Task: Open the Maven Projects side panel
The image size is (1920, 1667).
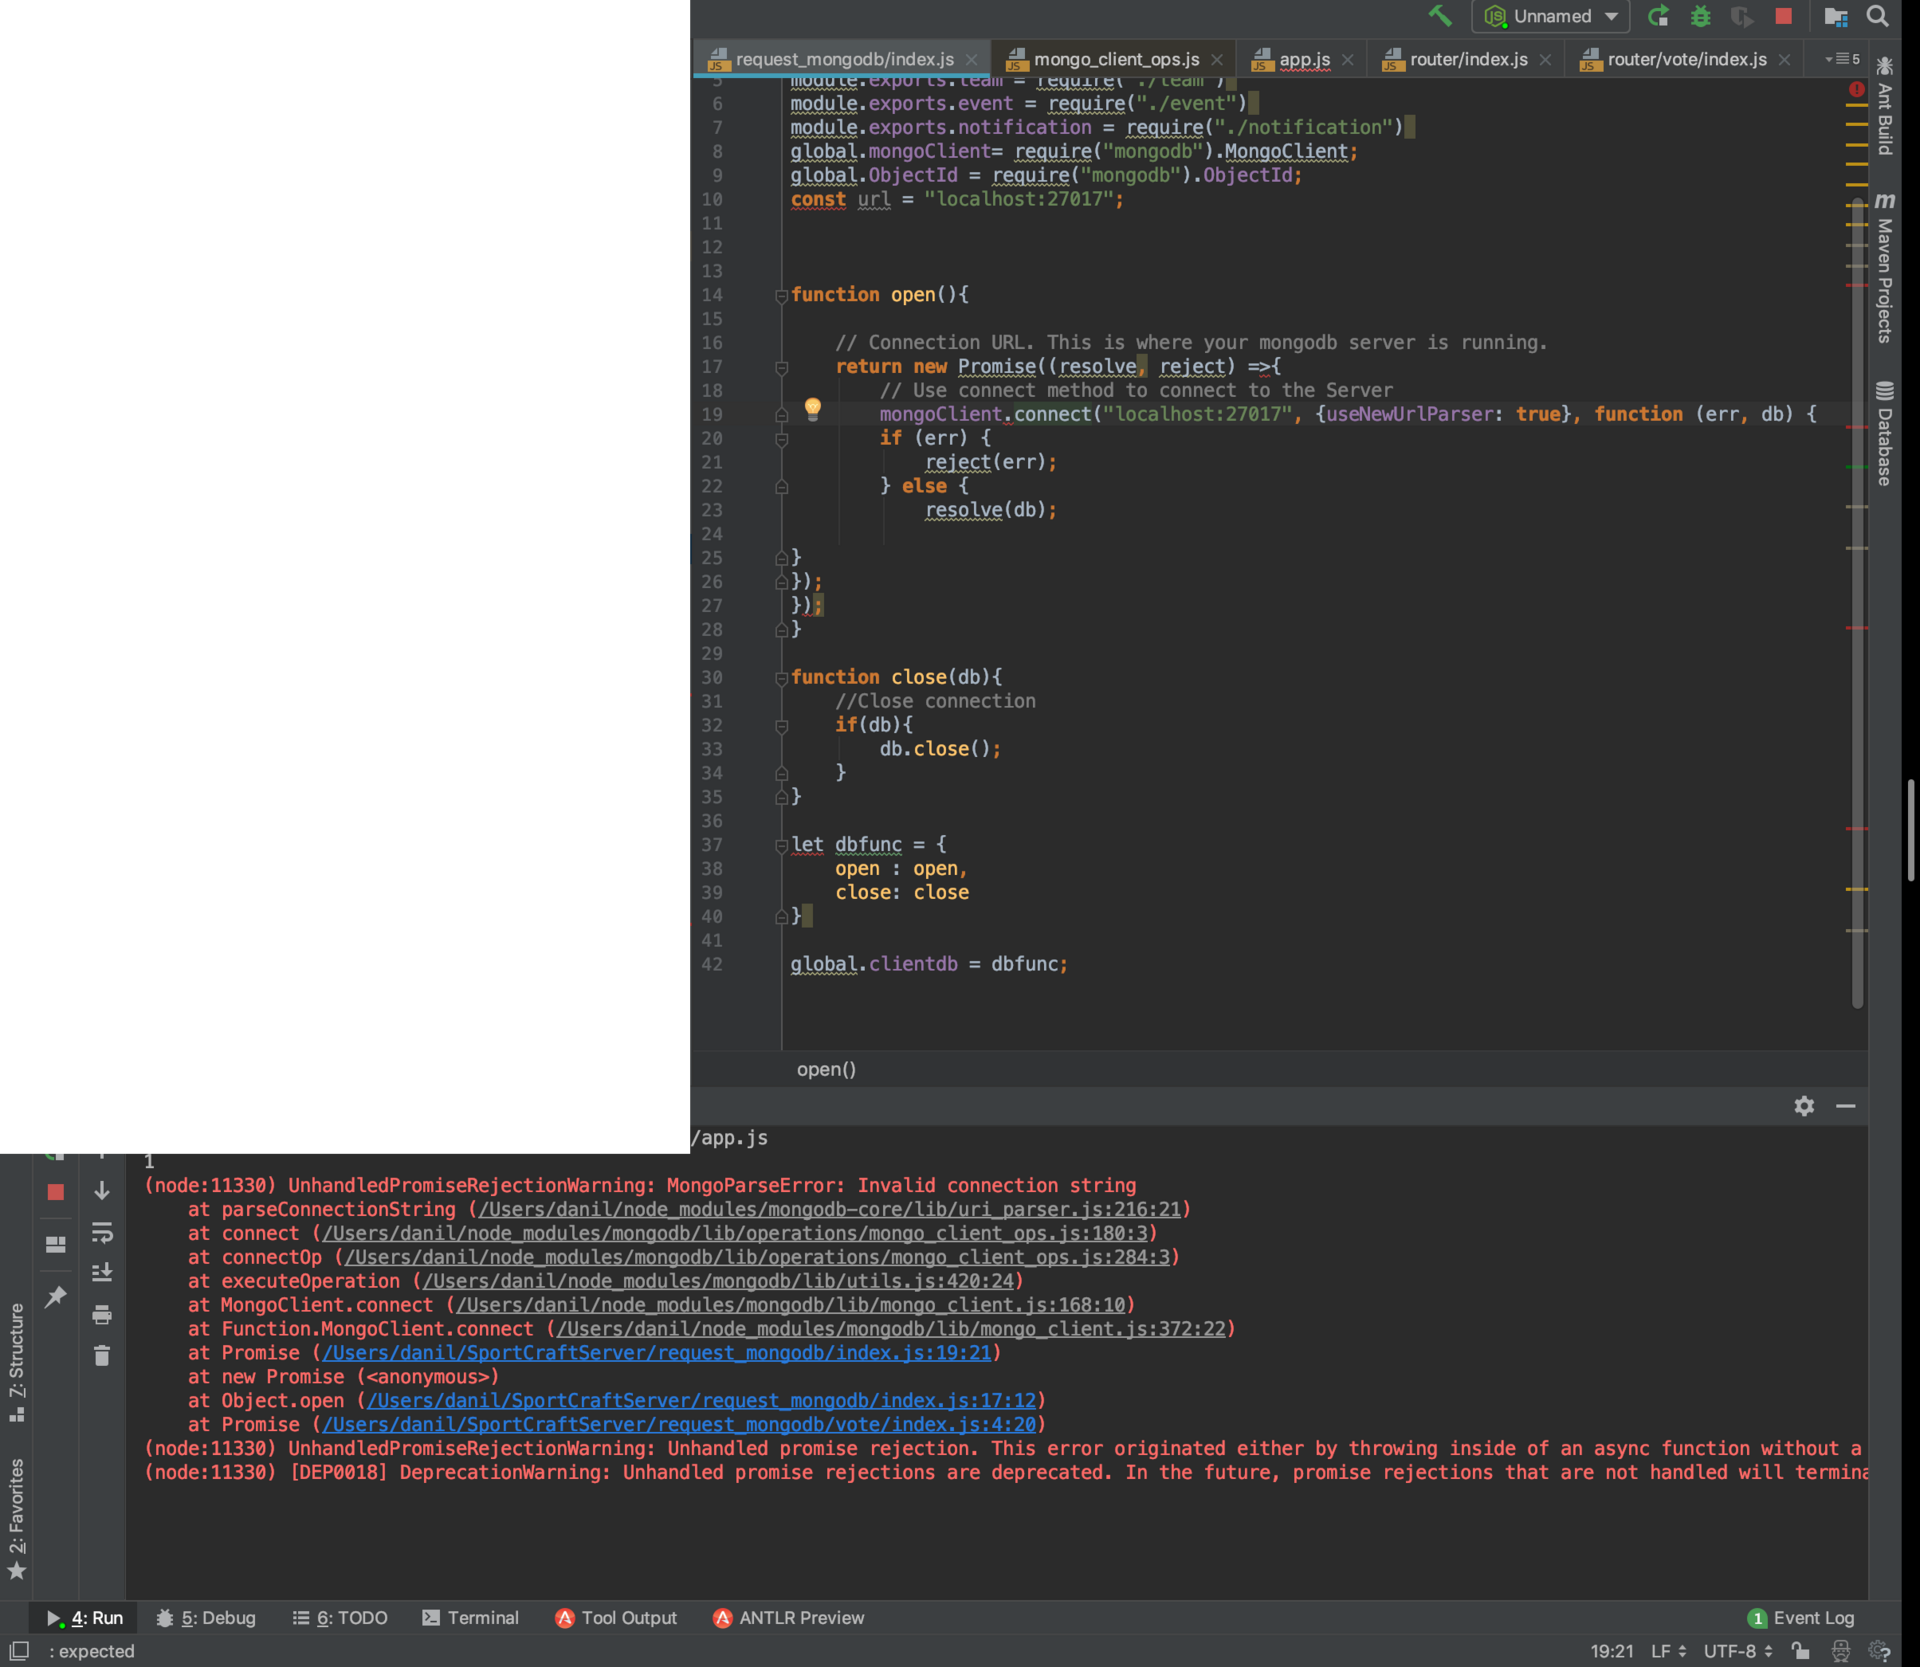Action: pos(1885,269)
